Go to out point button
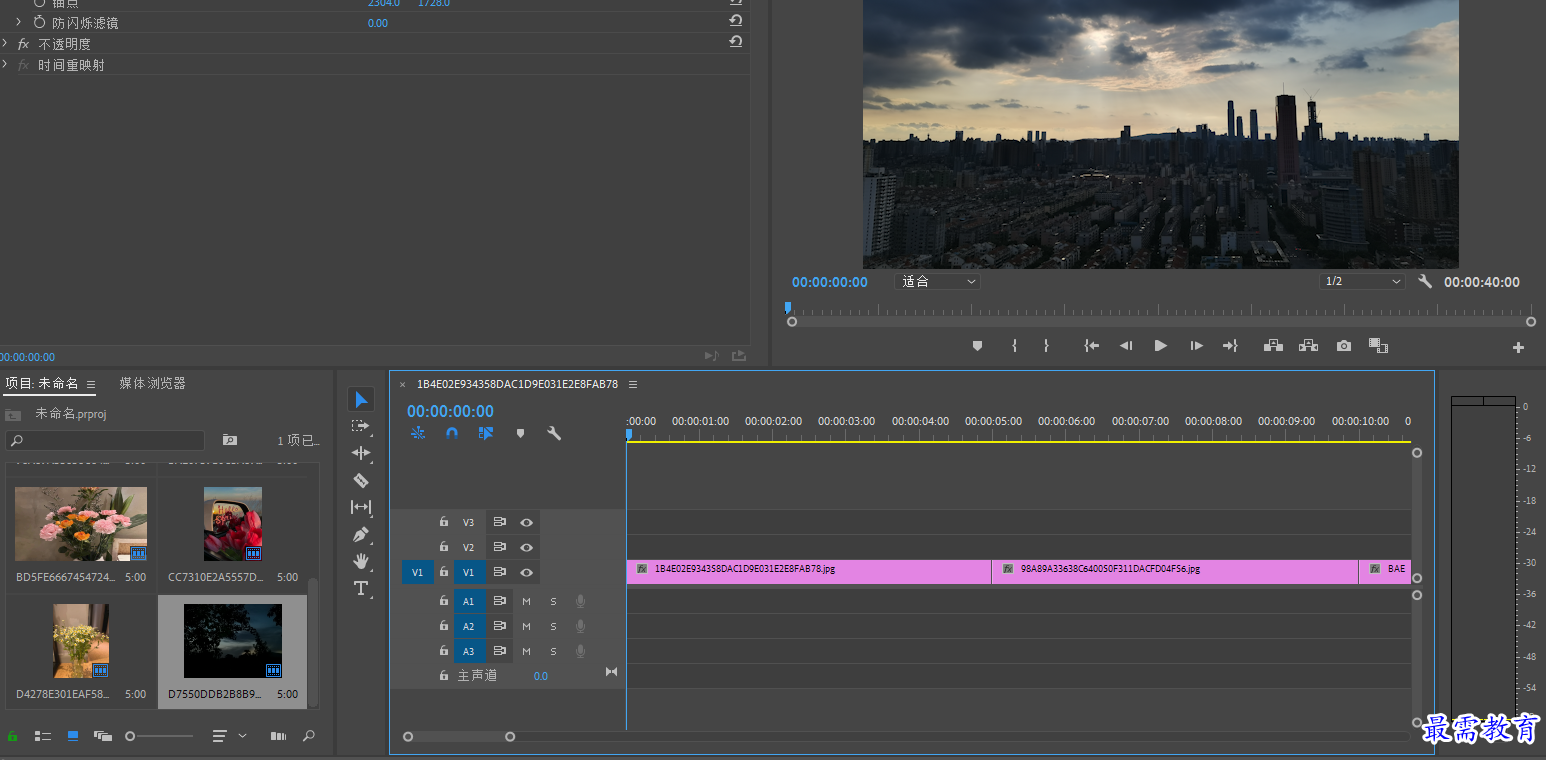 click(1230, 346)
